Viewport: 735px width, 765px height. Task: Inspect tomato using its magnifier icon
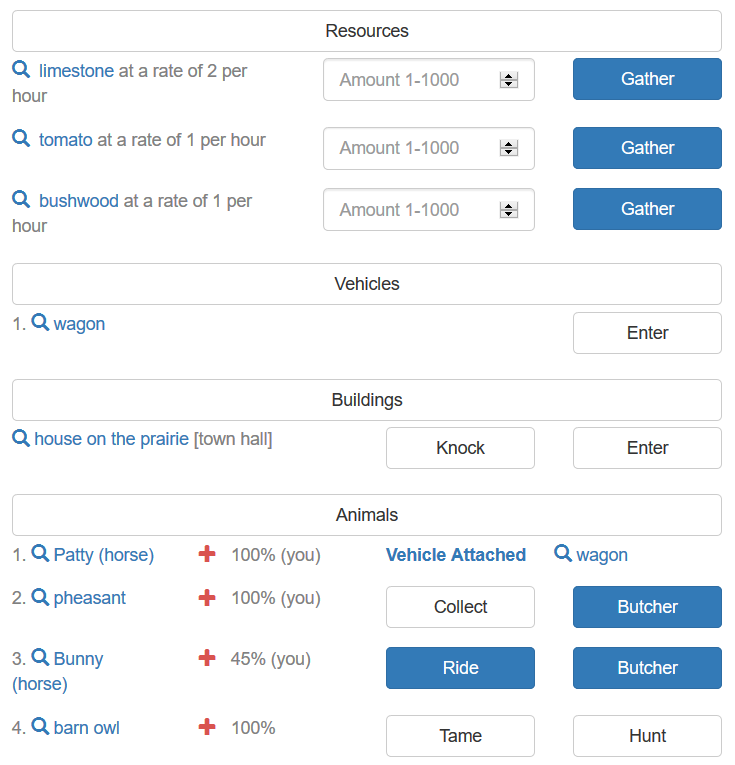pyautogui.click(x=21, y=139)
